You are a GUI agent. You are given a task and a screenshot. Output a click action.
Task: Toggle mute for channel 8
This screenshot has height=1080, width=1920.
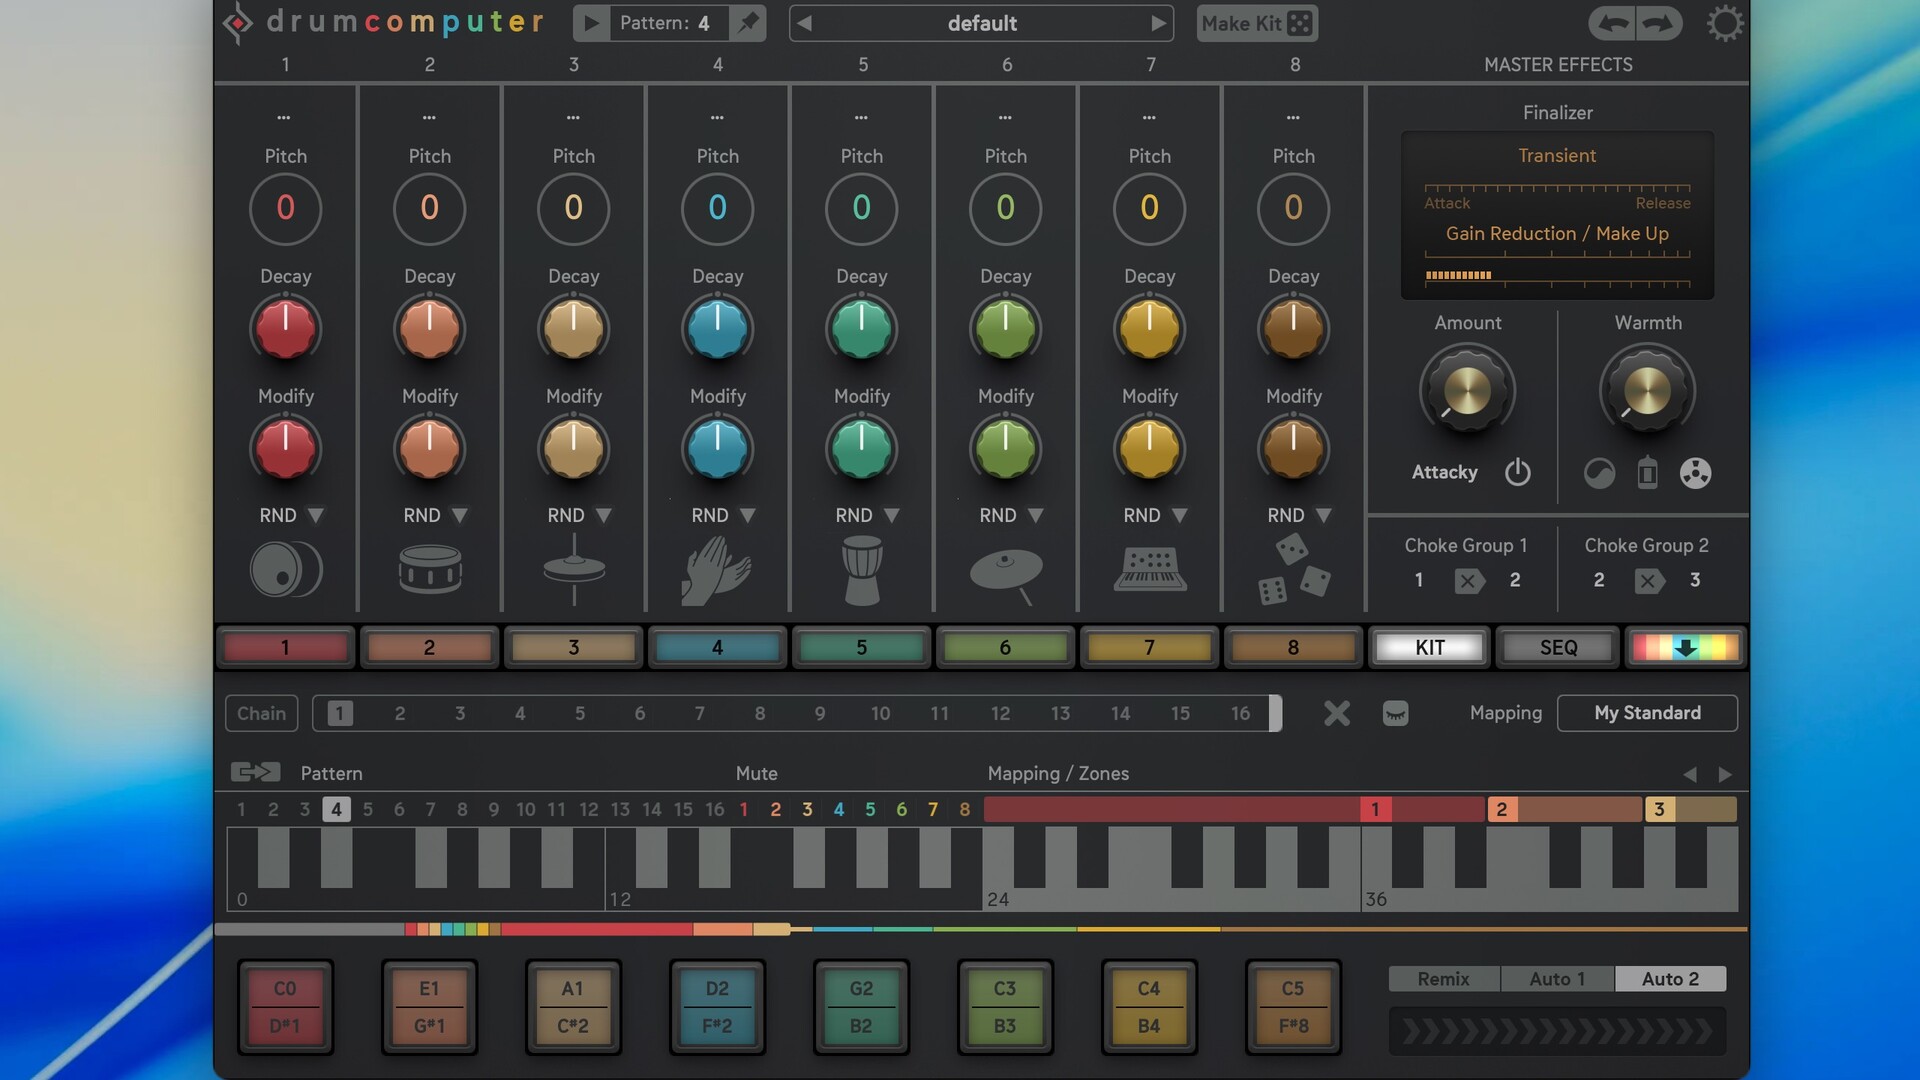click(x=965, y=809)
